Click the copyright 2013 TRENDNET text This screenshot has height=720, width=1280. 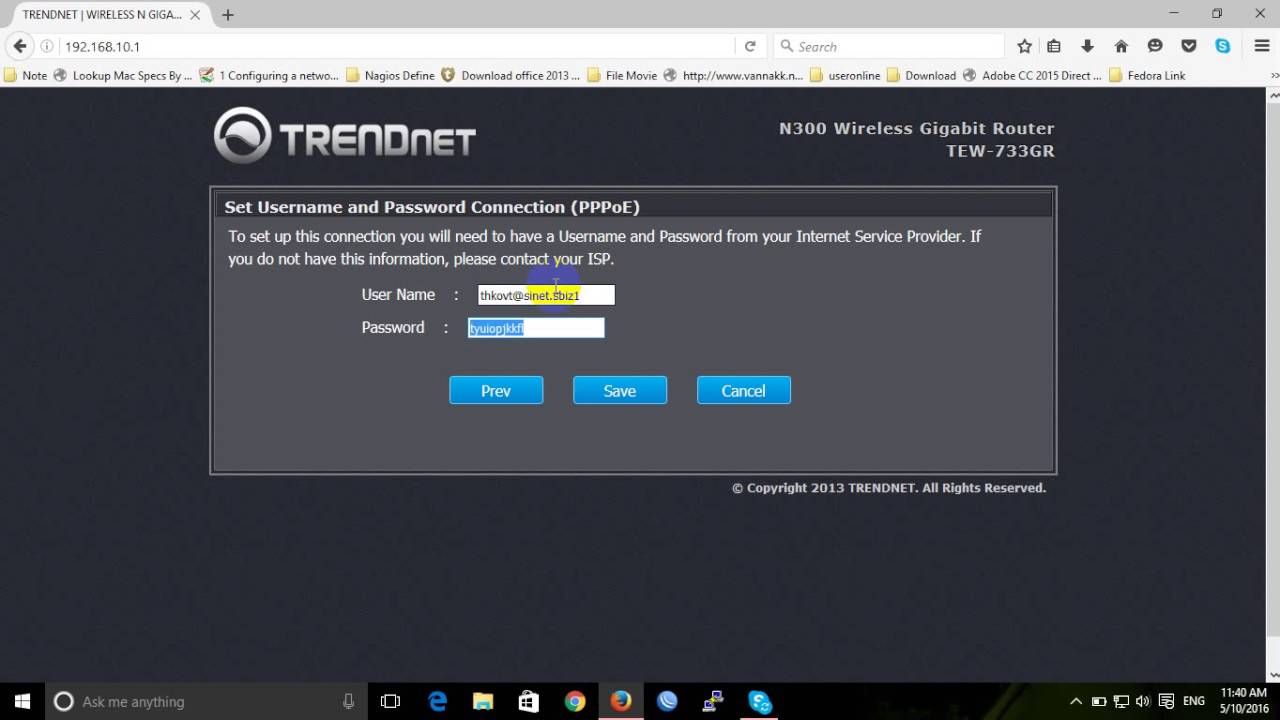tap(889, 488)
